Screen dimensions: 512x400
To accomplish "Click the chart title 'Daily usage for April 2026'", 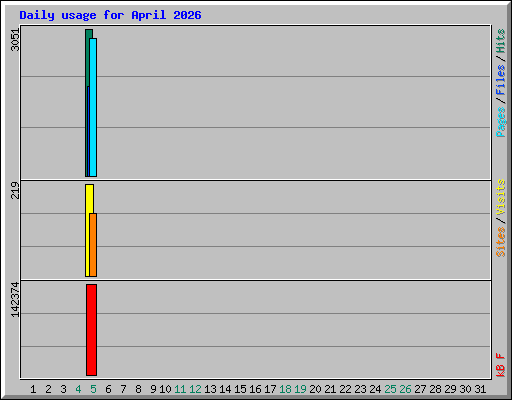I will coord(110,15).
